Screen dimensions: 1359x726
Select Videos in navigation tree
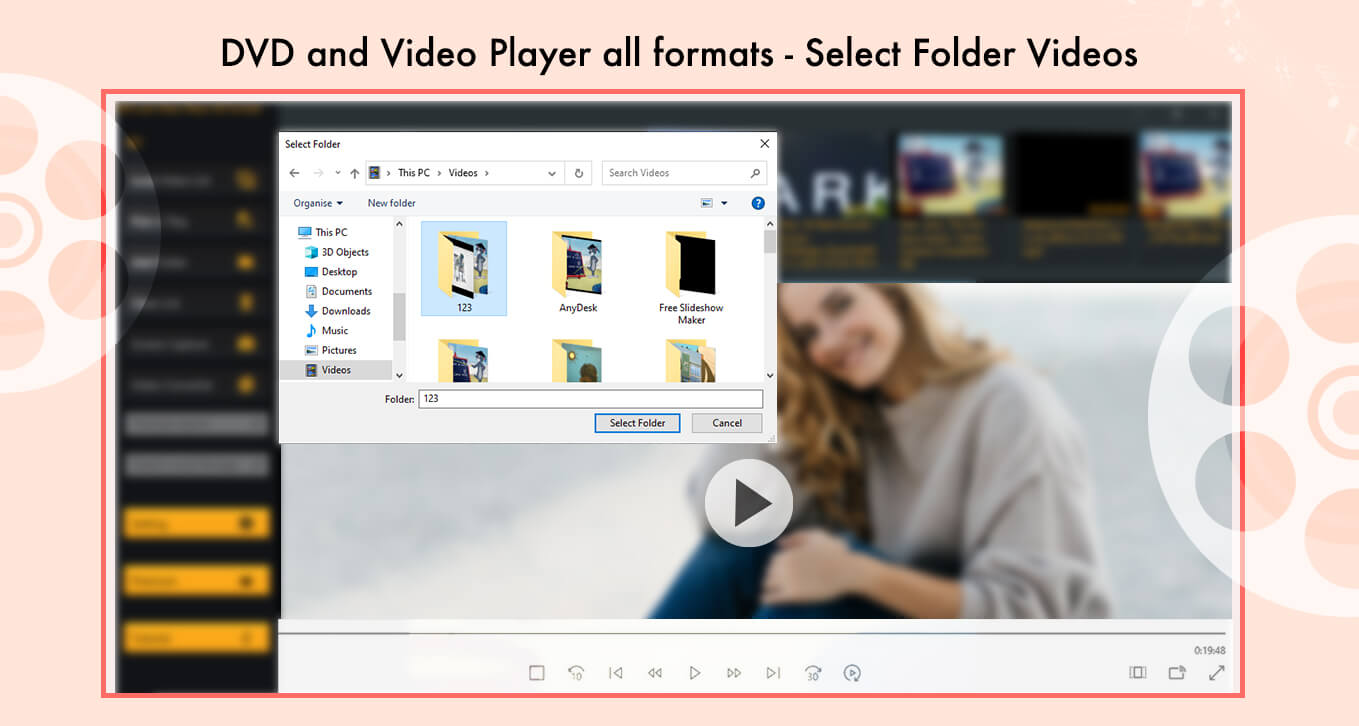point(336,370)
